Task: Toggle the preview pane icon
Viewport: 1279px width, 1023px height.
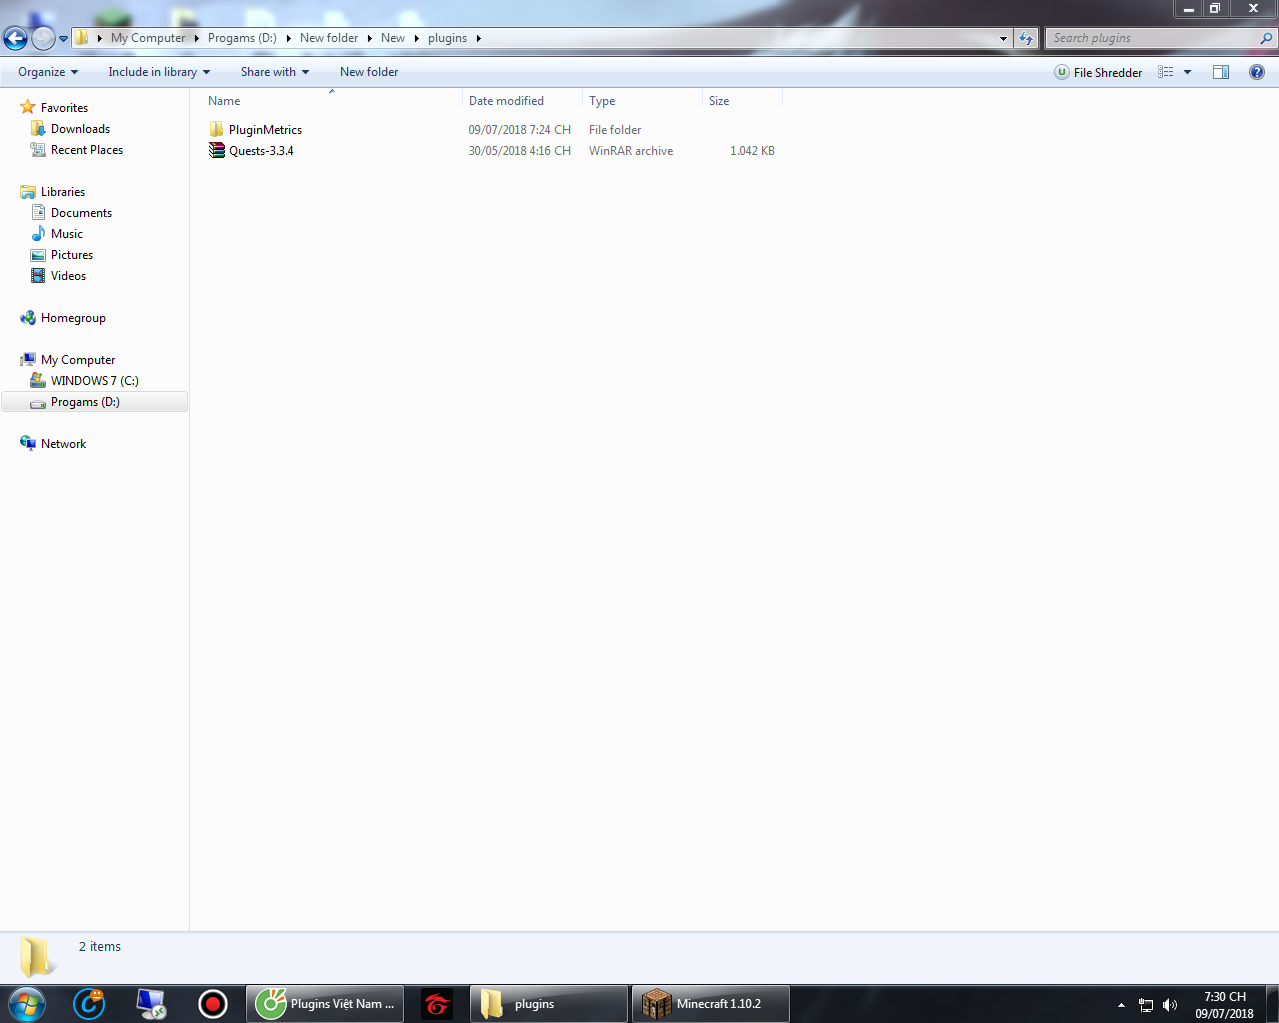Action: pyautogui.click(x=1221, y=72)
